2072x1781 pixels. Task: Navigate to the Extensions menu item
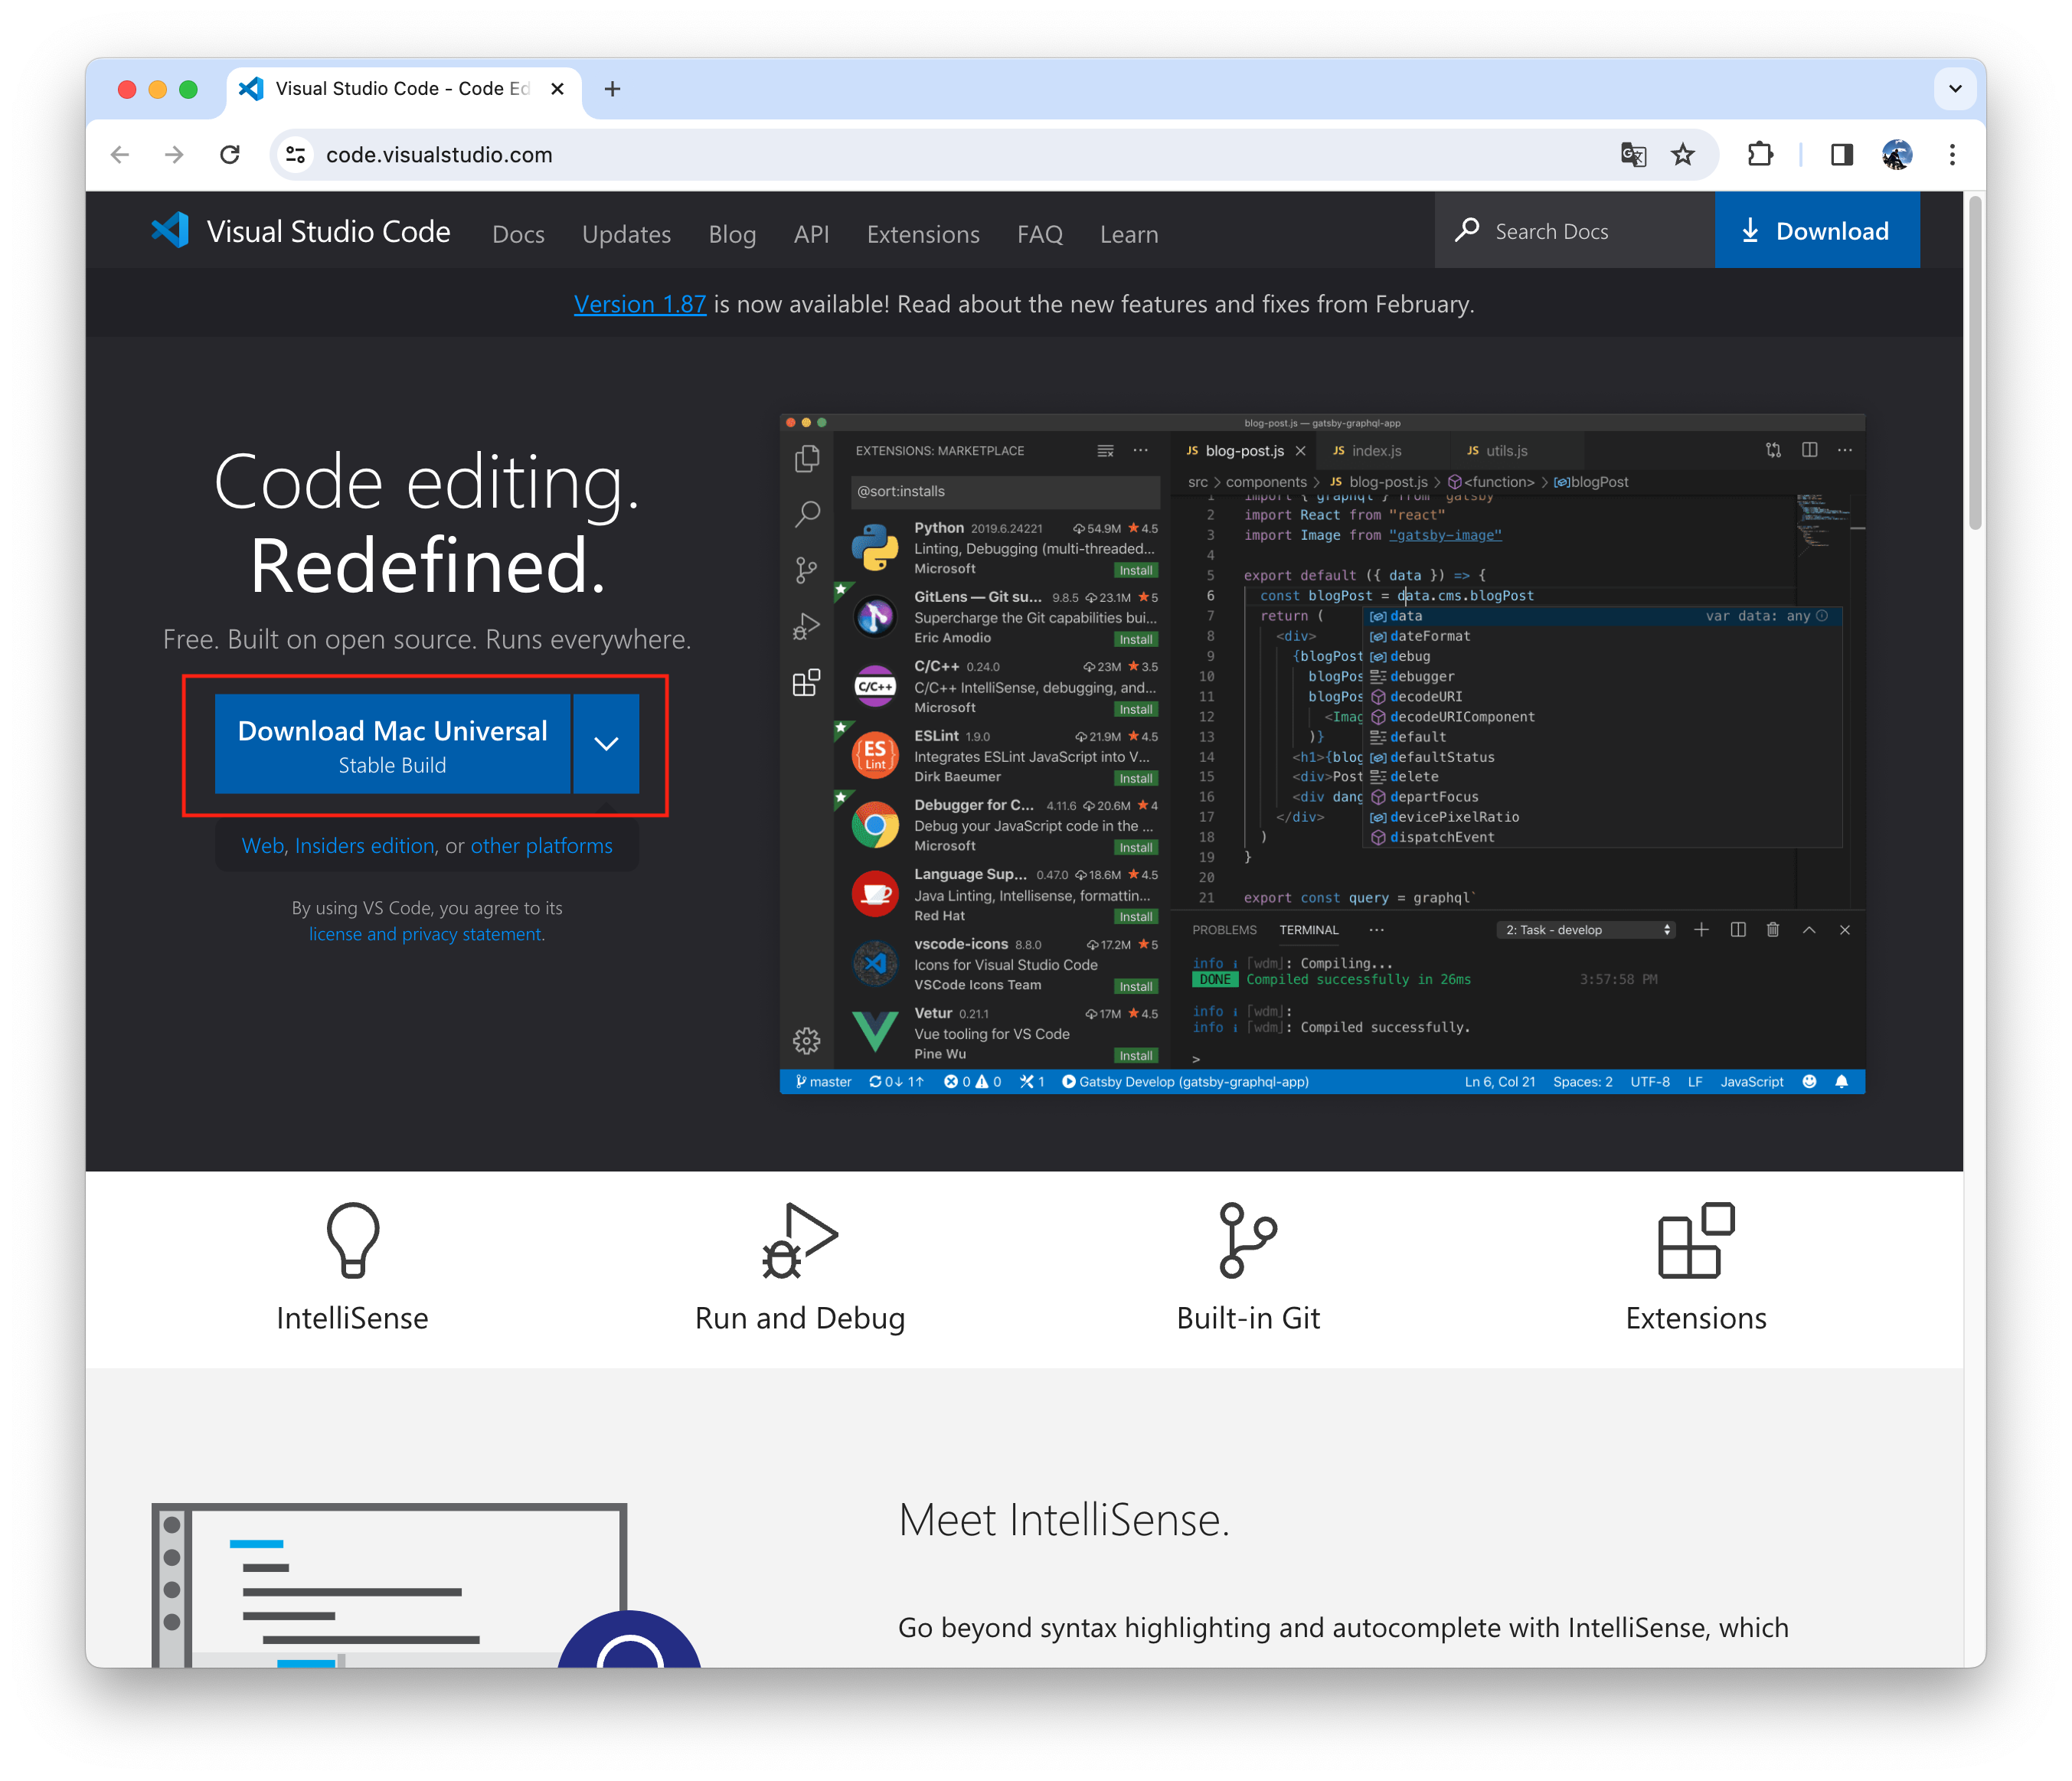923,234
